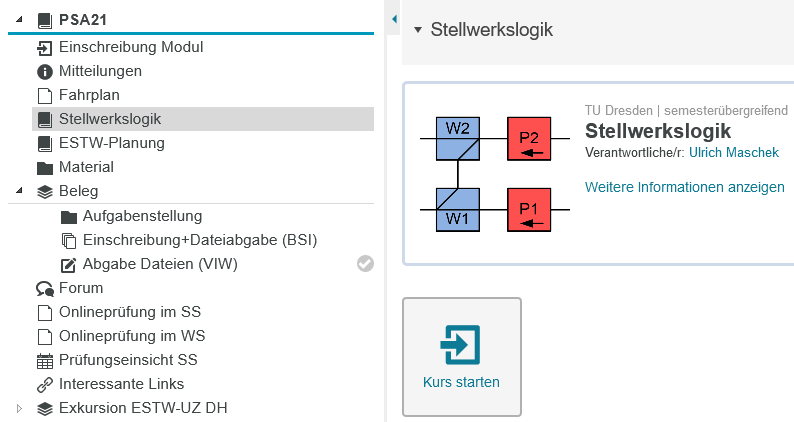Click the Abgabe Dateien completion checkmark
Screen dimensions: 794x422
(x=365, y=263)
